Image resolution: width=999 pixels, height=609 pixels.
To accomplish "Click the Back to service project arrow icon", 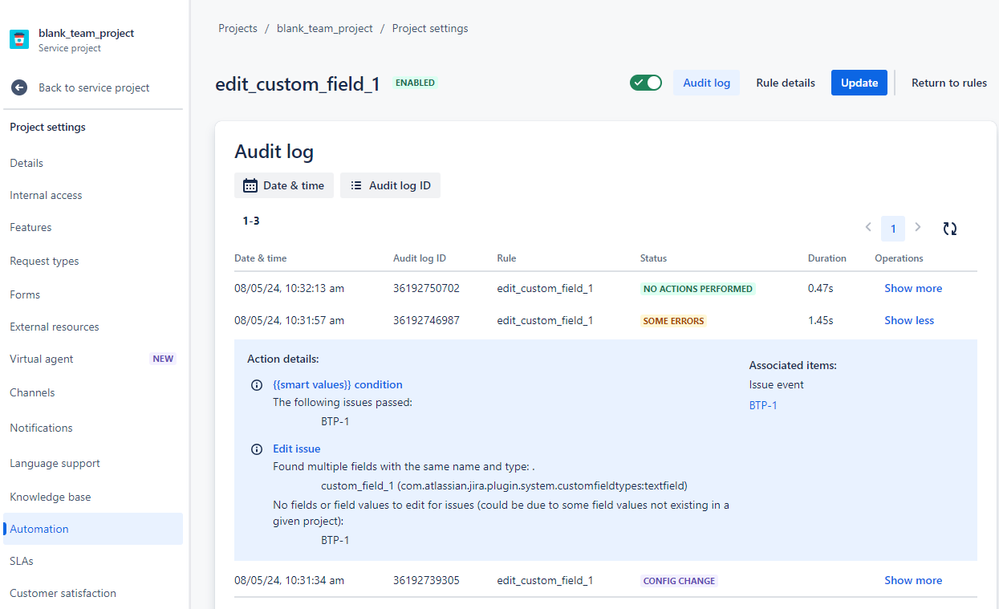I will click(19, 88).
